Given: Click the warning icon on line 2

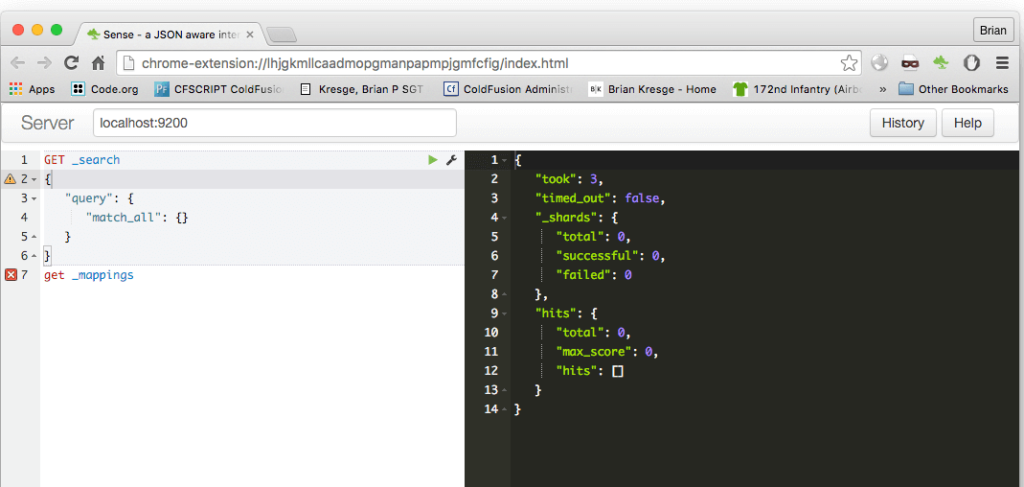Looking at the screenshot, I should click(10, 179).
